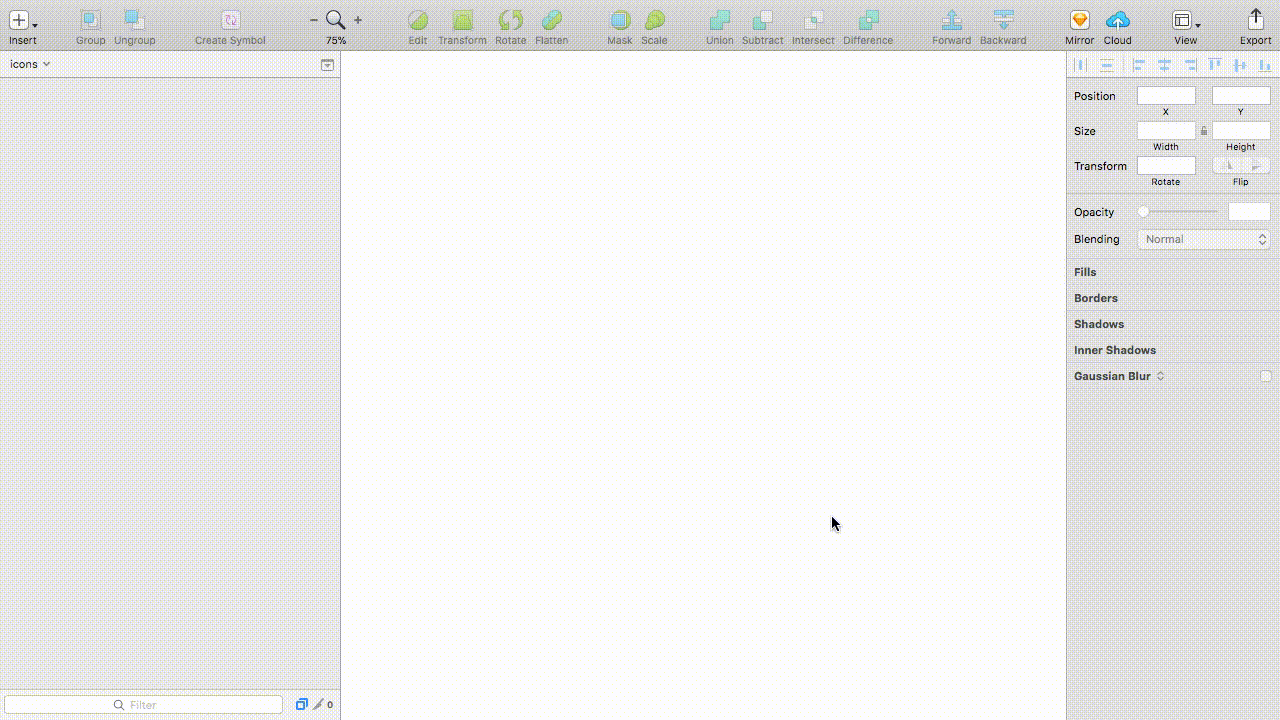Open the Blending mode dropdown
Screen dimensions: 1280x720
click(1203, 239)
